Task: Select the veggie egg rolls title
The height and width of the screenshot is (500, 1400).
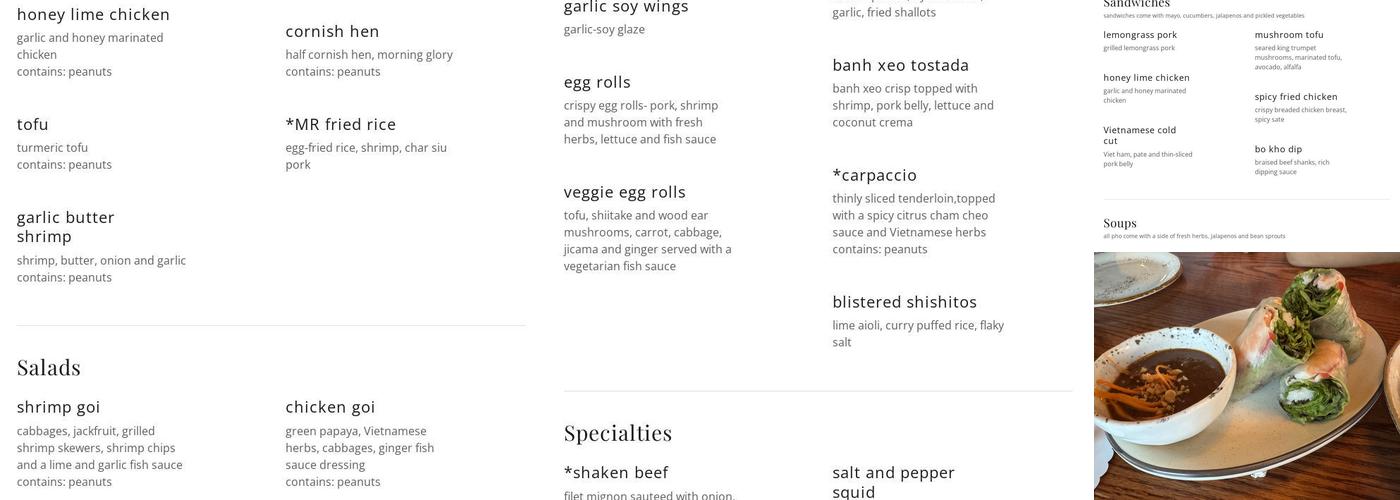Action: (x=626, y=192)
